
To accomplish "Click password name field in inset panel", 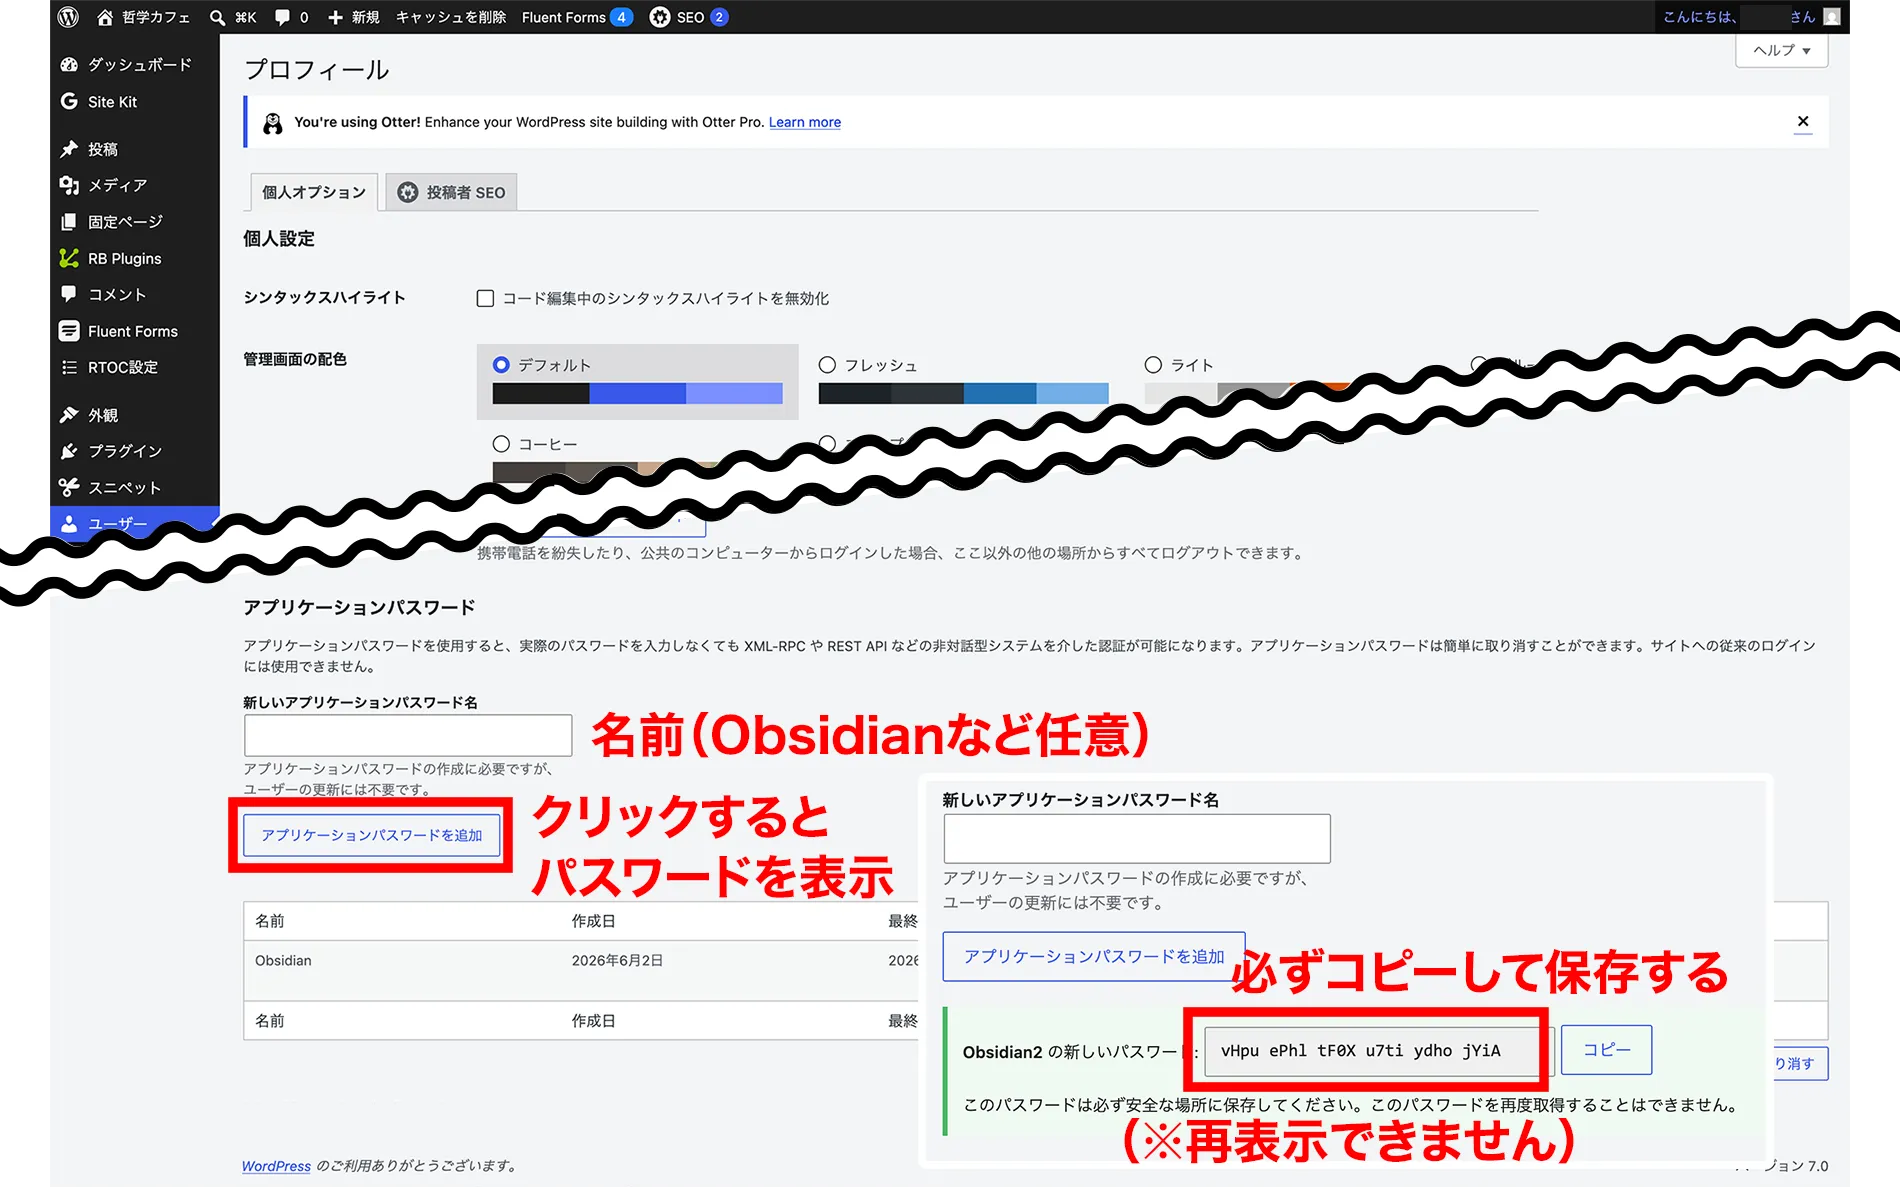I will click(1137, 838).
